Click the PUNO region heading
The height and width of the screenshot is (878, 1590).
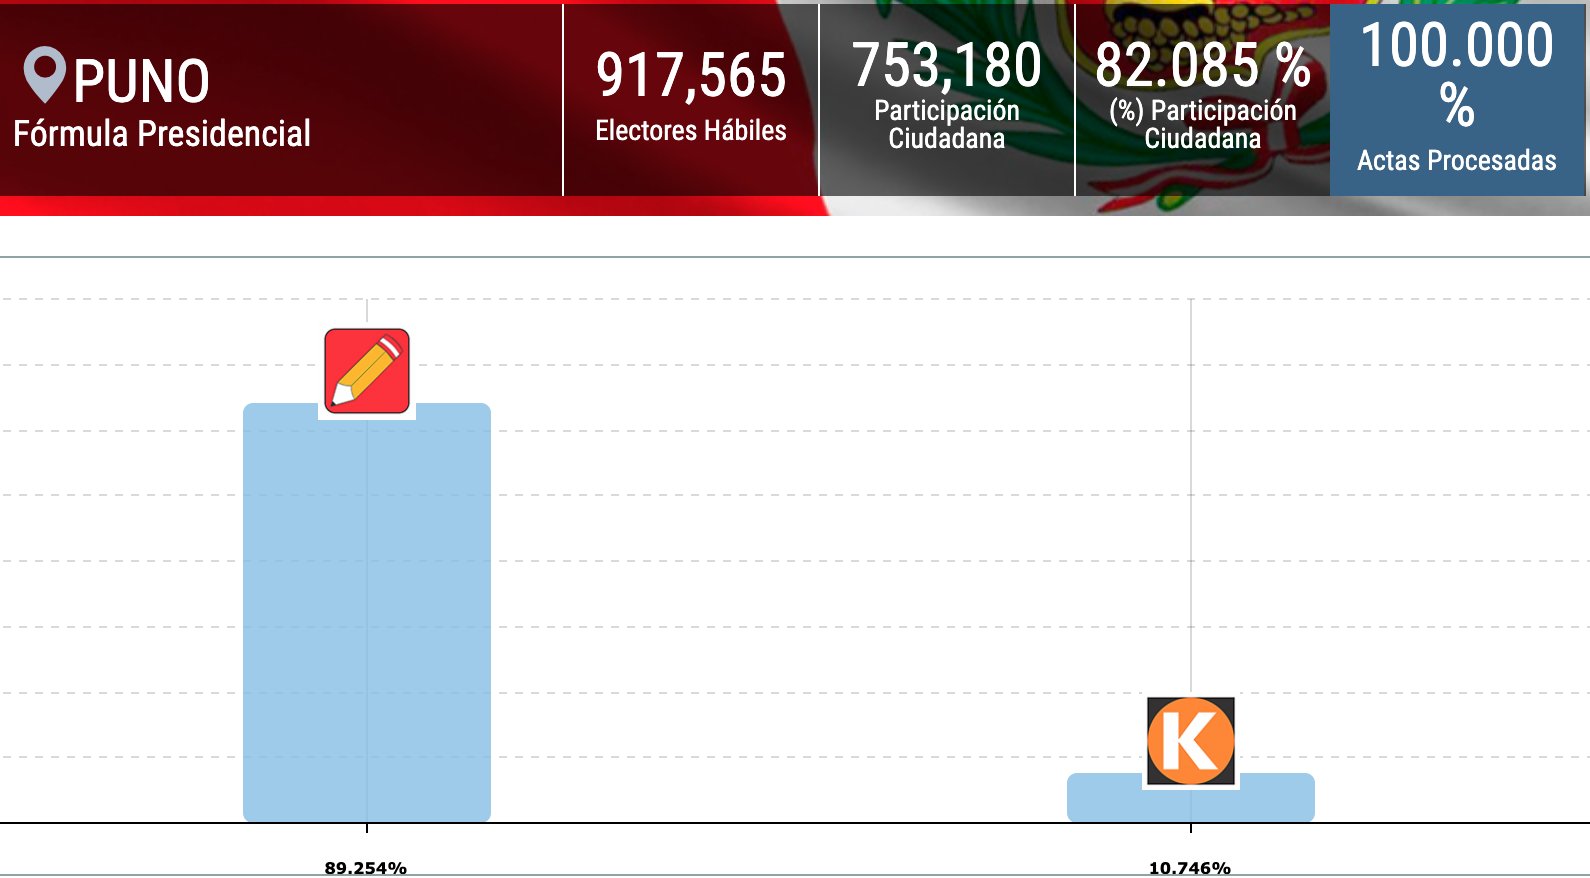pyautogui.click(x=141, y=81)
